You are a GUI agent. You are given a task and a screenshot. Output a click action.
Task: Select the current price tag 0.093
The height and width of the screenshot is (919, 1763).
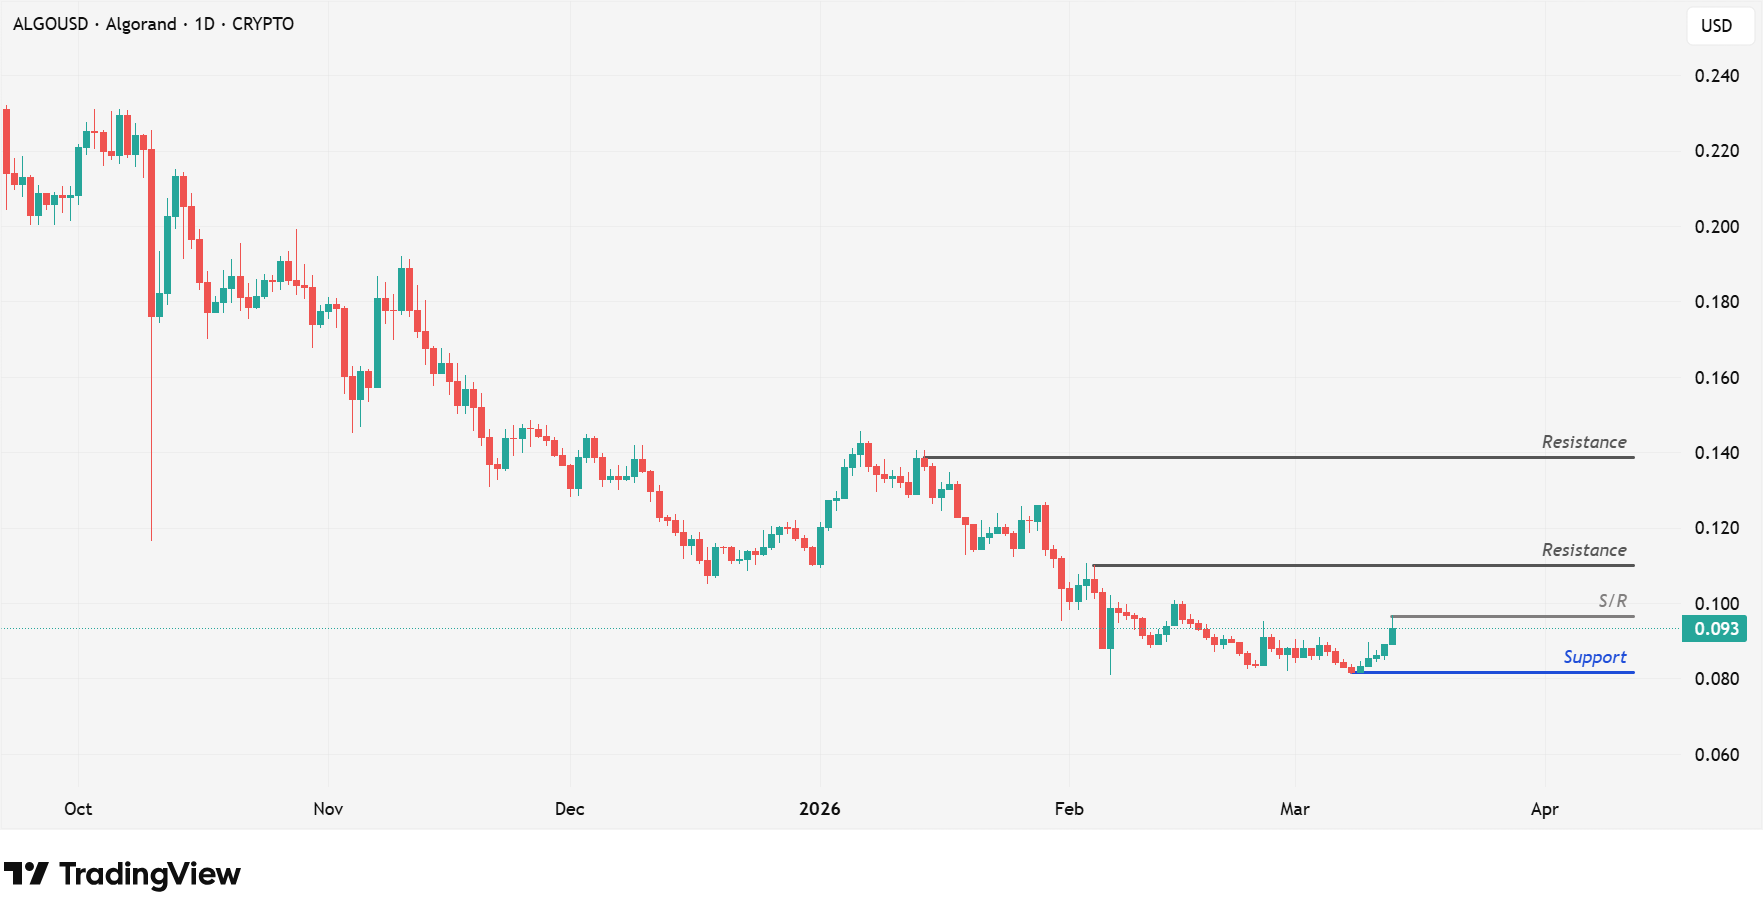[1715, 629]
